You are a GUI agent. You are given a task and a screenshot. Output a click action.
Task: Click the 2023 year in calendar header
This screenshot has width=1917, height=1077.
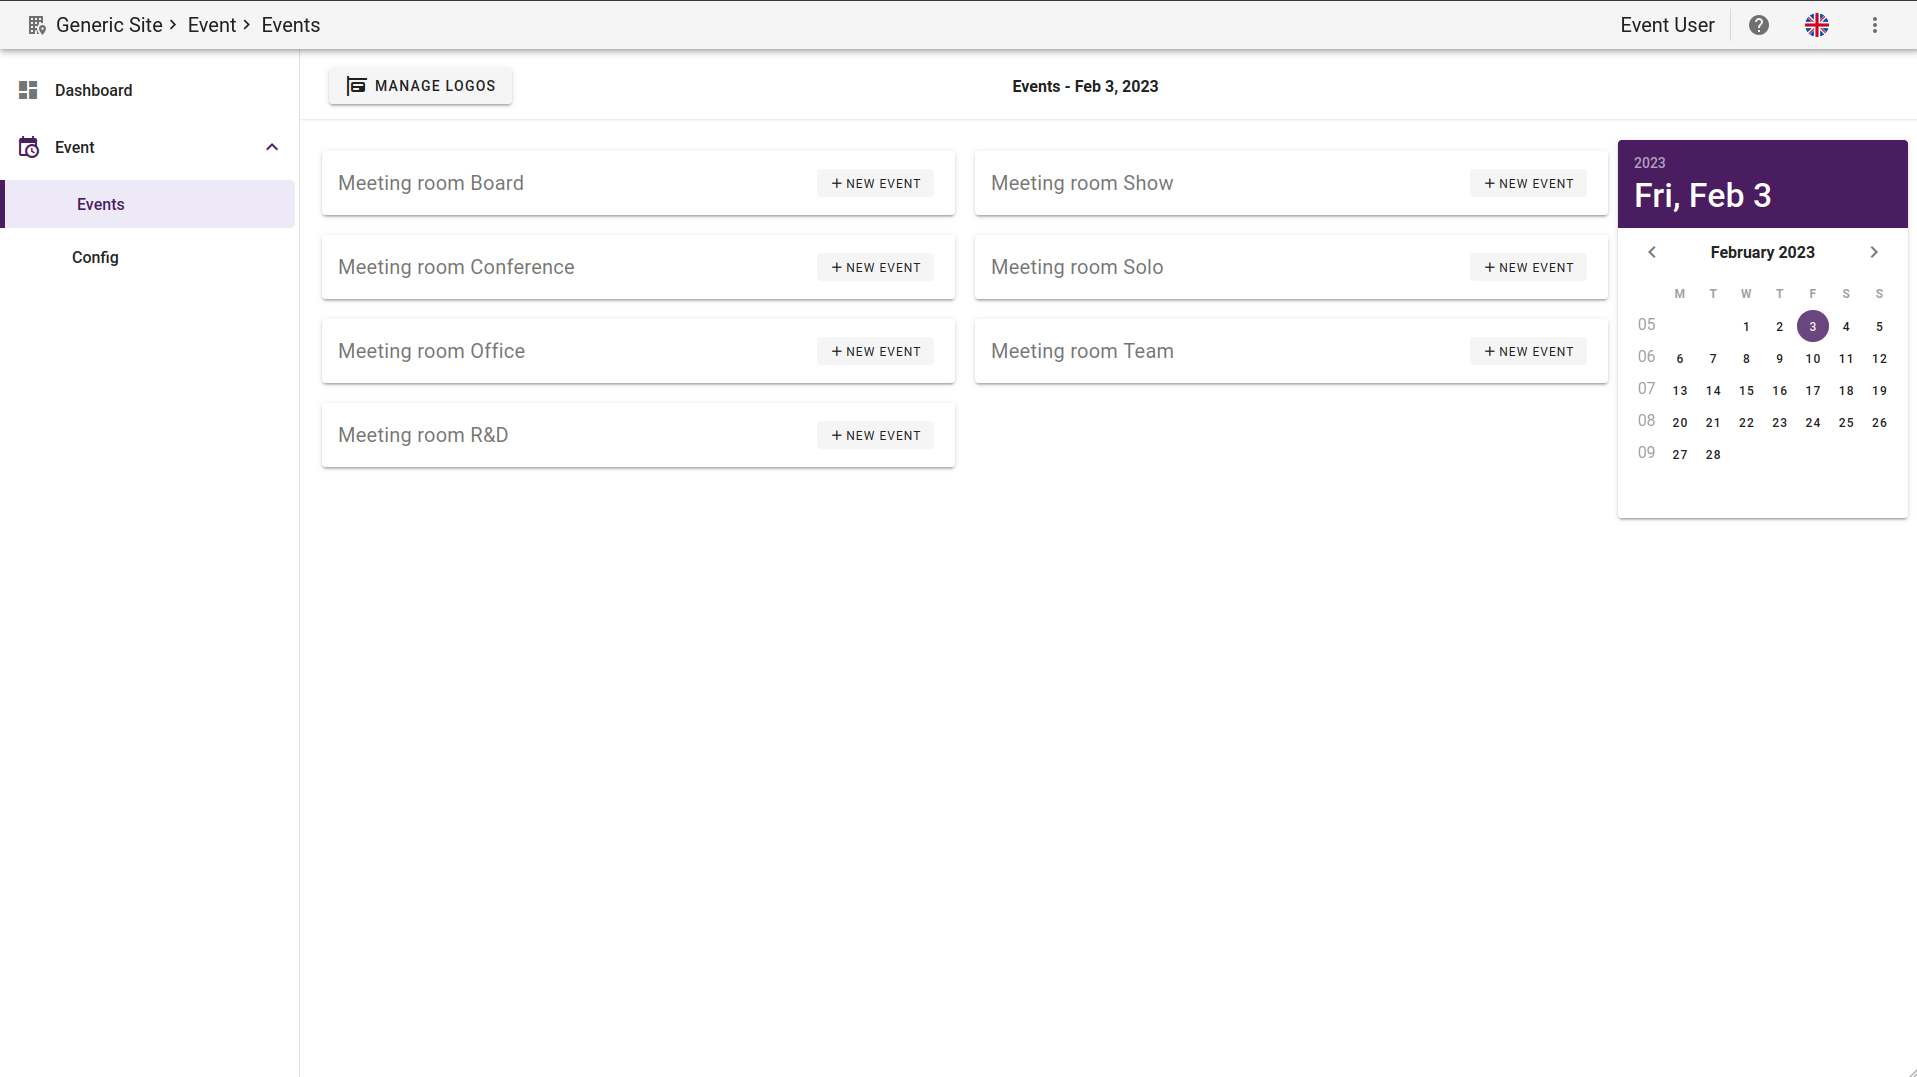click(x=1649, y=163)
